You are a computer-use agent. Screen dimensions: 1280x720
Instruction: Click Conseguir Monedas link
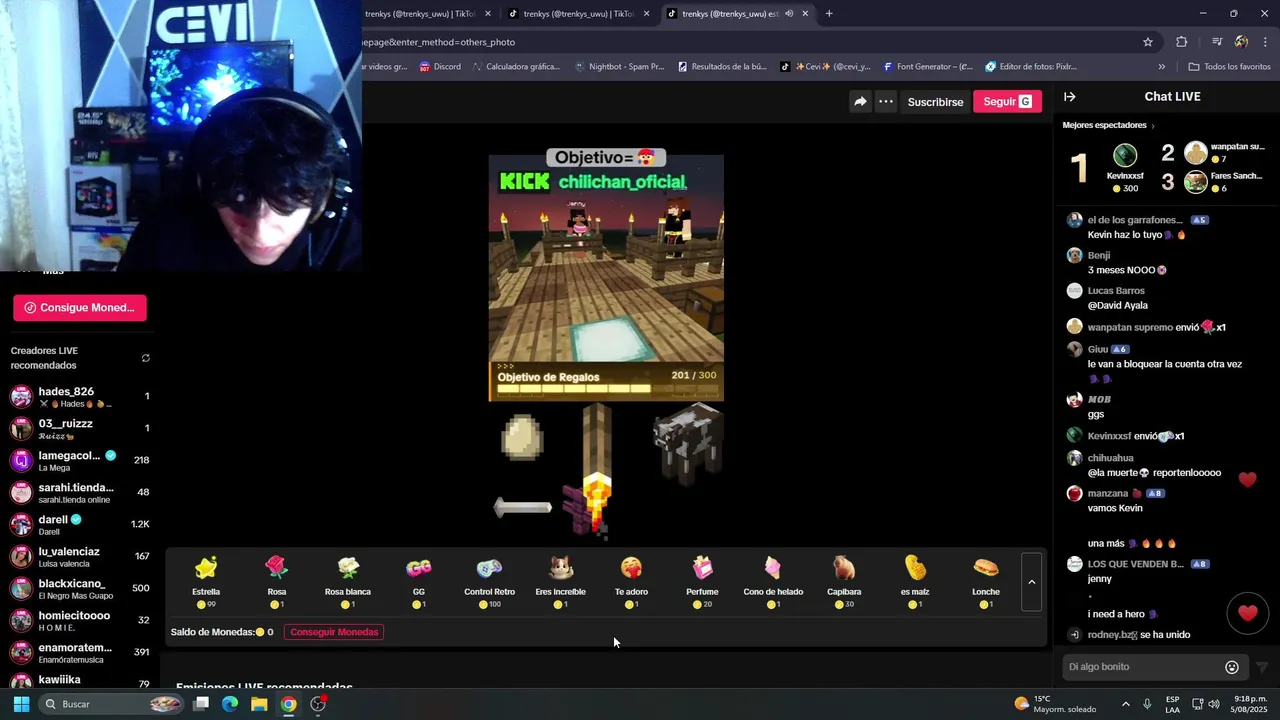[334, 632]
